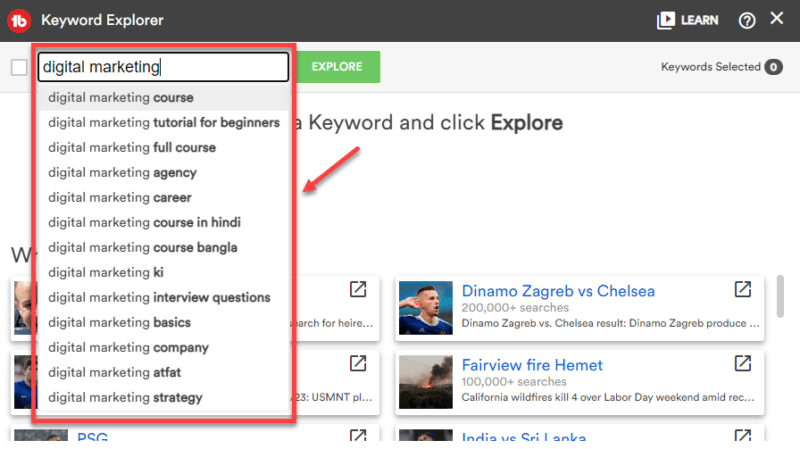Close the Keyword Explorer panel

[x=777, y=19]
